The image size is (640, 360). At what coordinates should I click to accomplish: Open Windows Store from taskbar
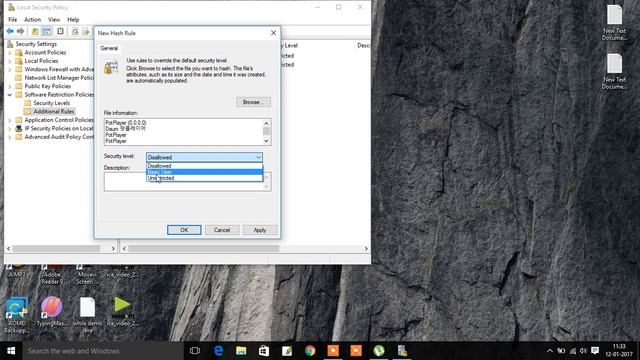[264, 351]
